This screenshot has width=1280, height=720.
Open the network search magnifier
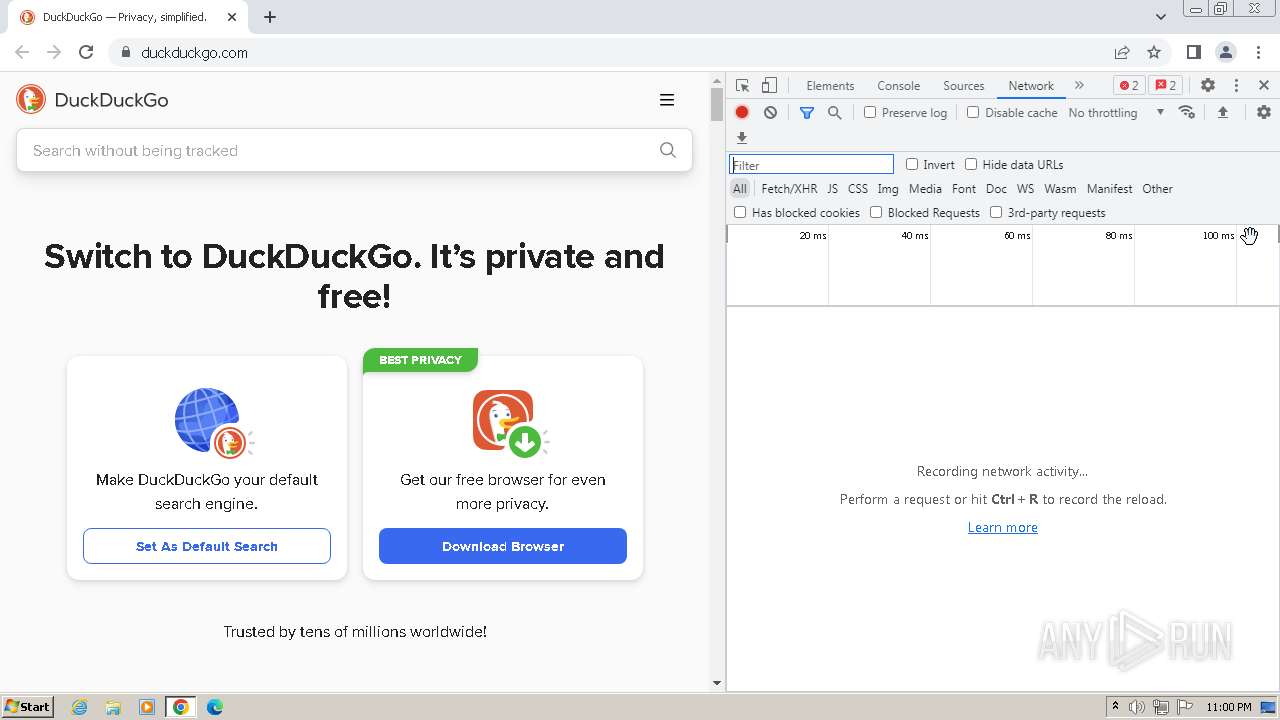coord(835,113)
